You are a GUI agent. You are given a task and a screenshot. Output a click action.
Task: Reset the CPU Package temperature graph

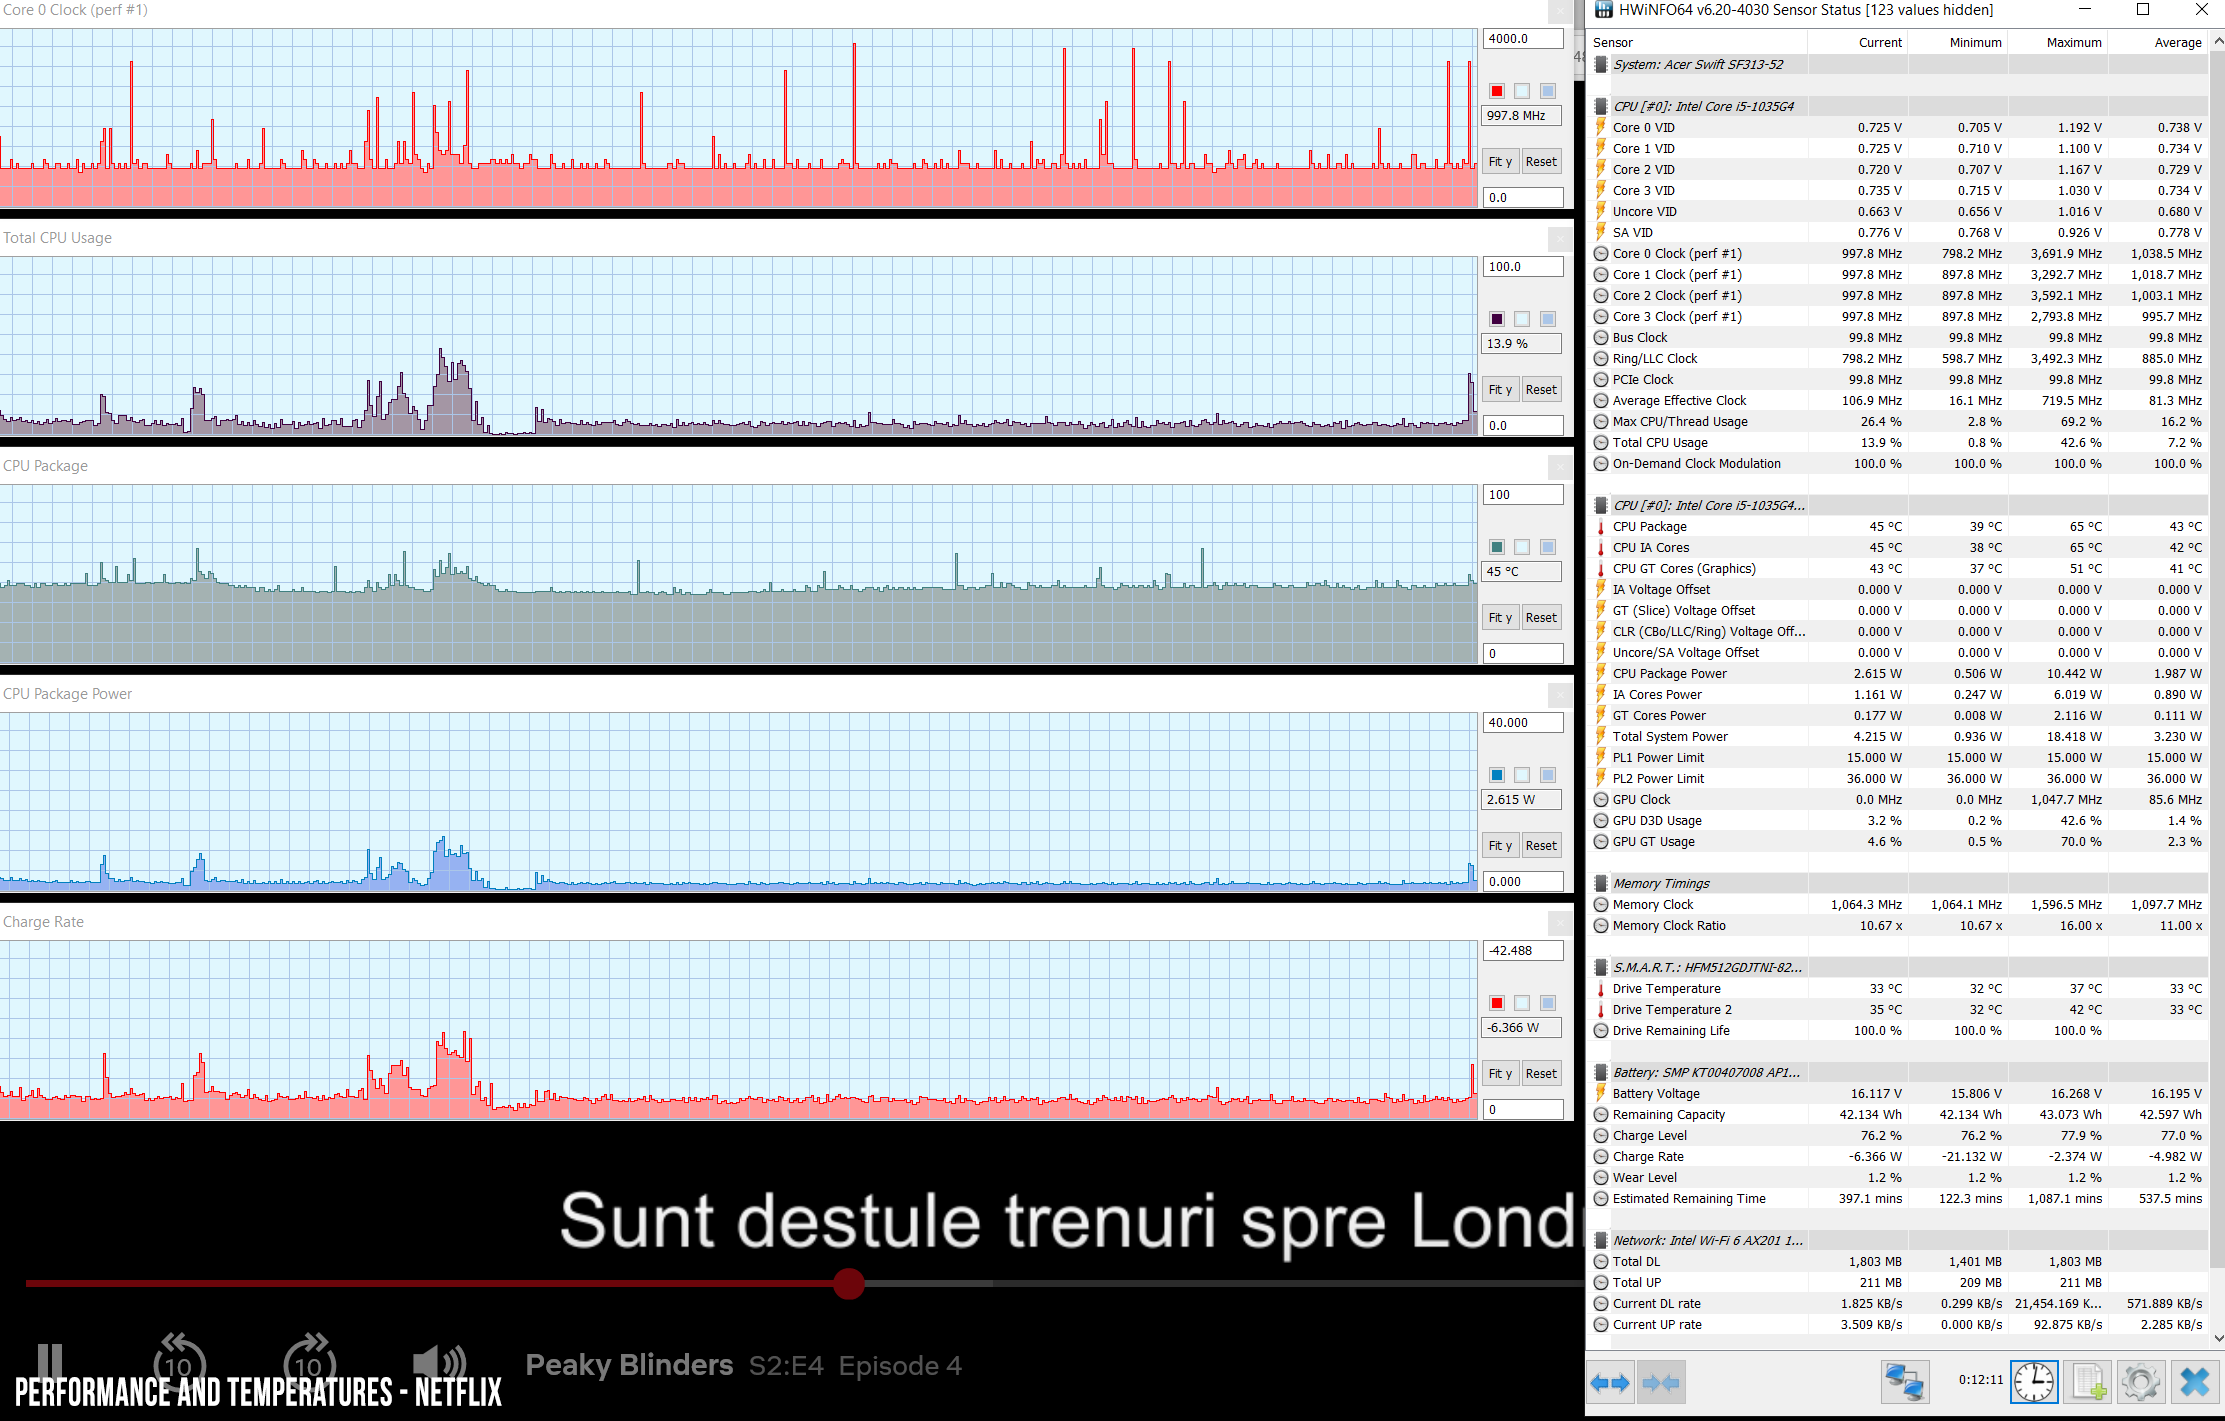(1541, 618)
